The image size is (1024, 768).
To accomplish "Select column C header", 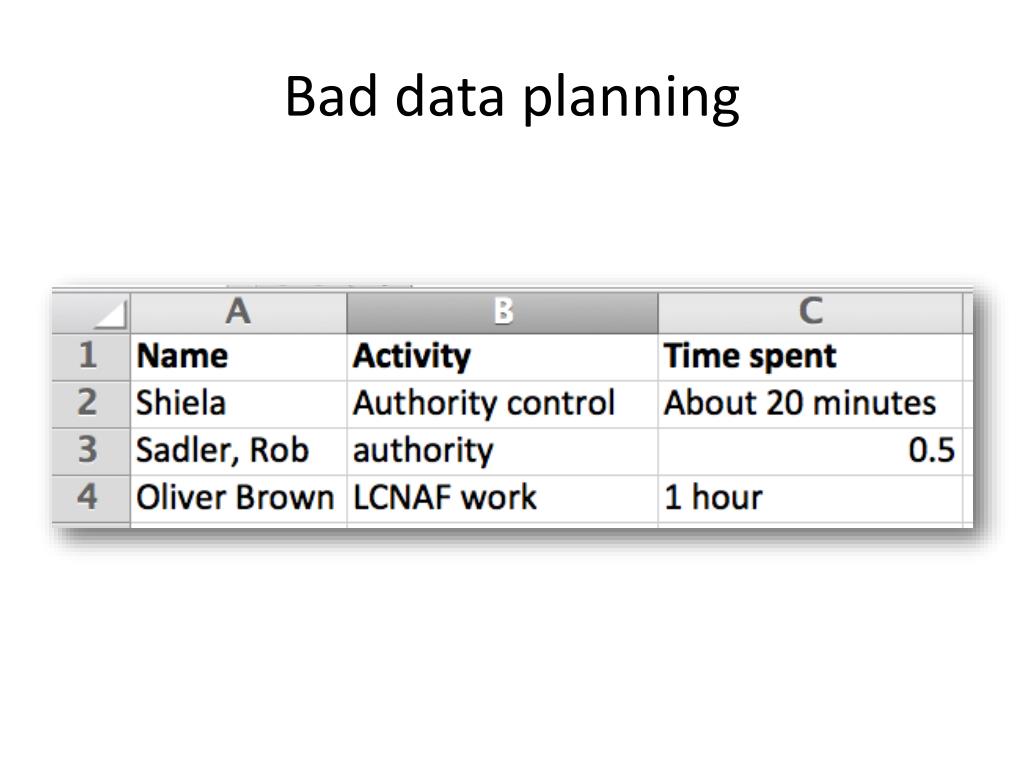I will pyautogui.click(x=810, y=312).
